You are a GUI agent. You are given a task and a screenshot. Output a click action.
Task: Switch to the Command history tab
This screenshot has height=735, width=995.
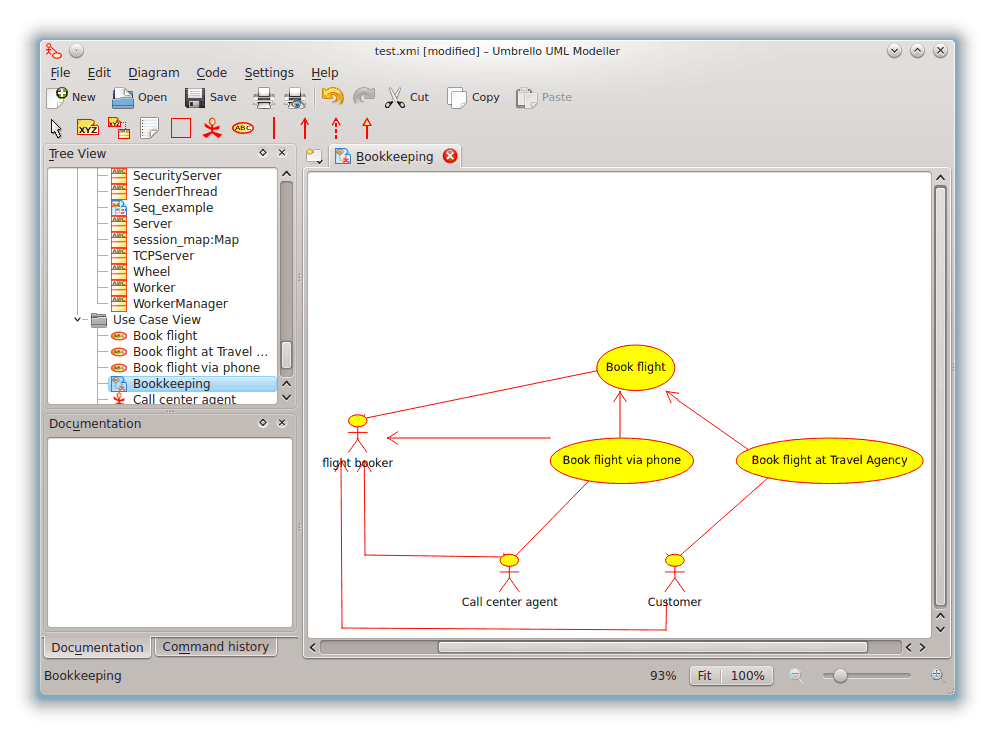coord(216,647)
